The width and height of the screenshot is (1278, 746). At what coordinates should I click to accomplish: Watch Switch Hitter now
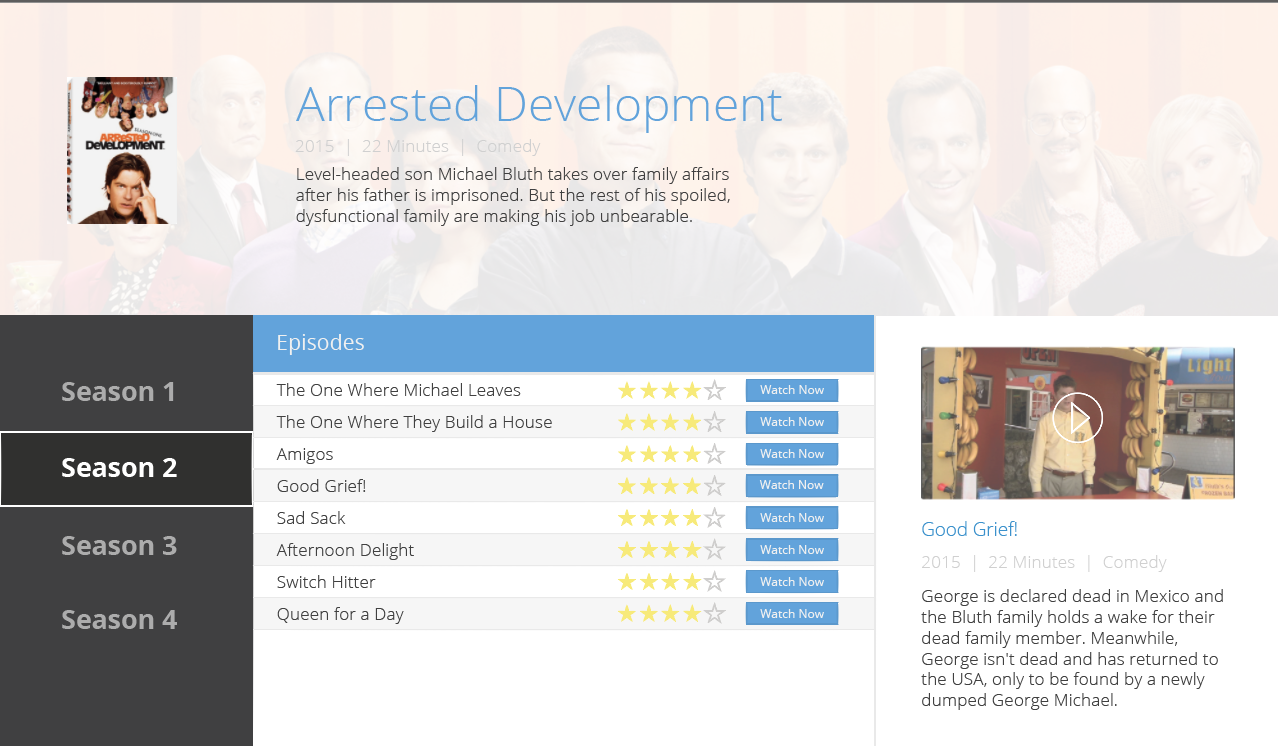(792, 582)
